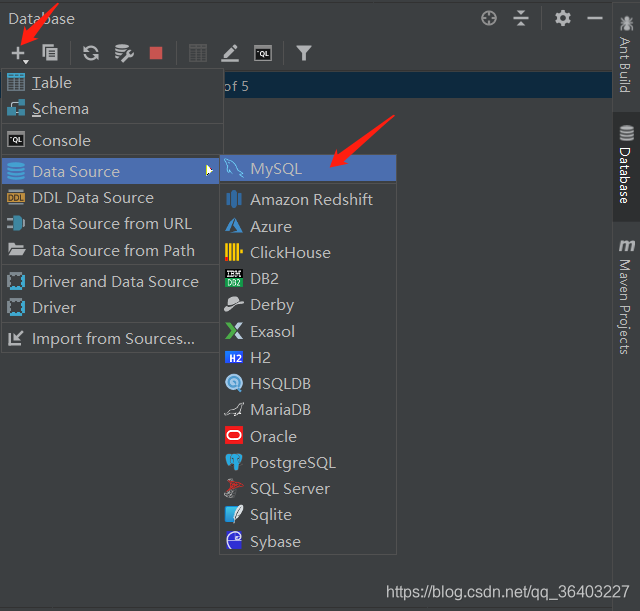
Task: Click the red Disconnect stop icon
Action: tap(156, 53)
